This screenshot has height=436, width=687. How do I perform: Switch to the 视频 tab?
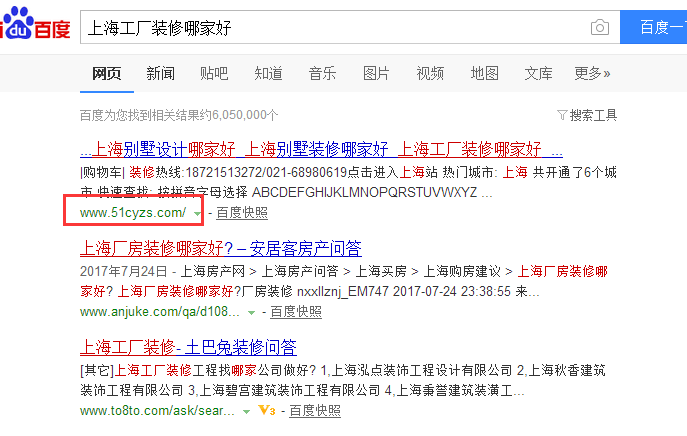[x=430, y=73]
